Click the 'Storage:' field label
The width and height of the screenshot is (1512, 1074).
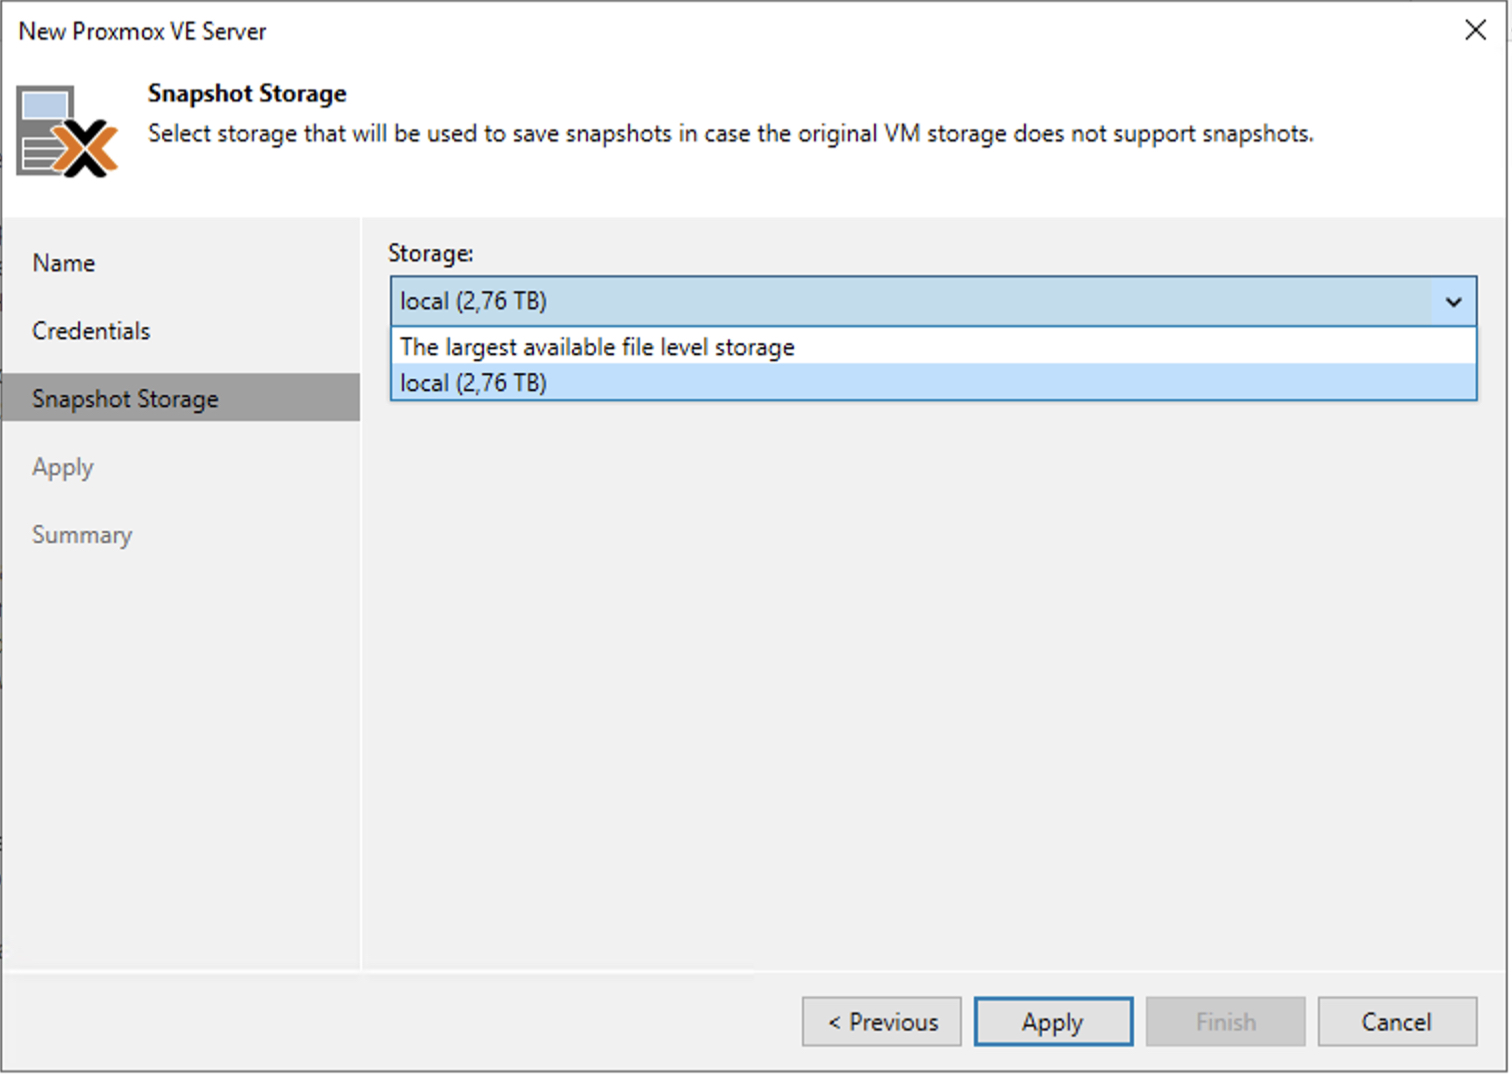pos(430,253)
